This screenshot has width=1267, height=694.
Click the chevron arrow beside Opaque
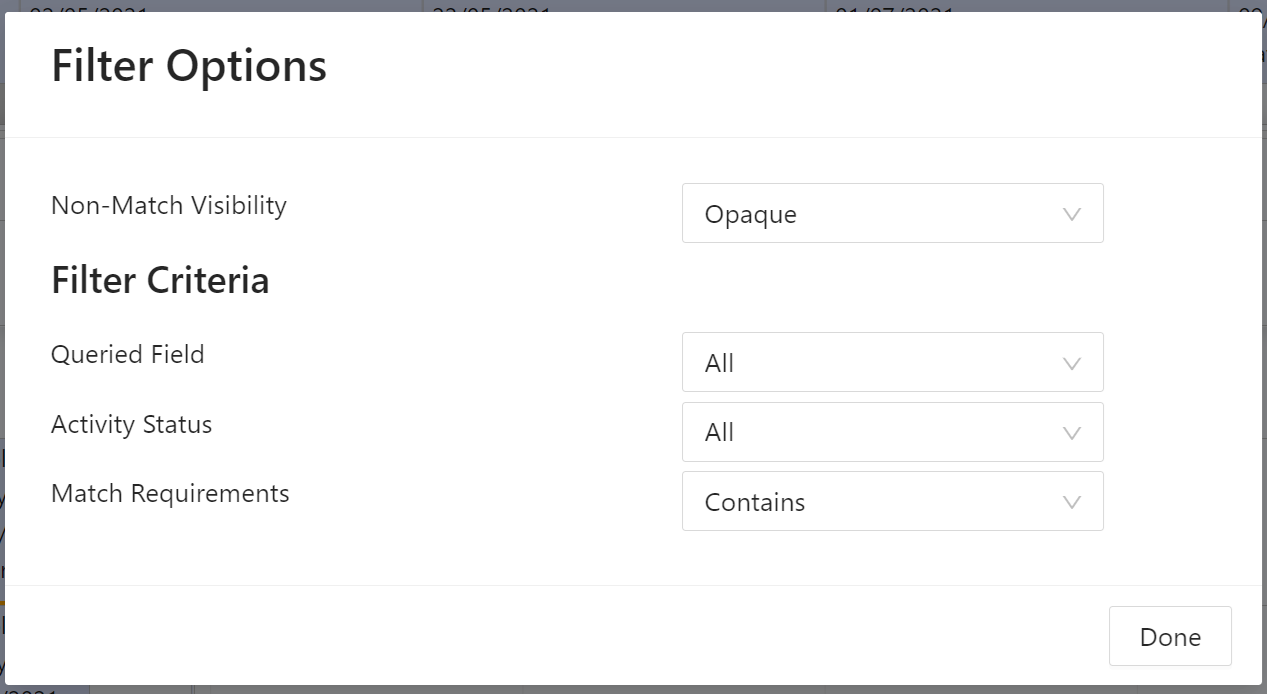tap(1072, 214)
